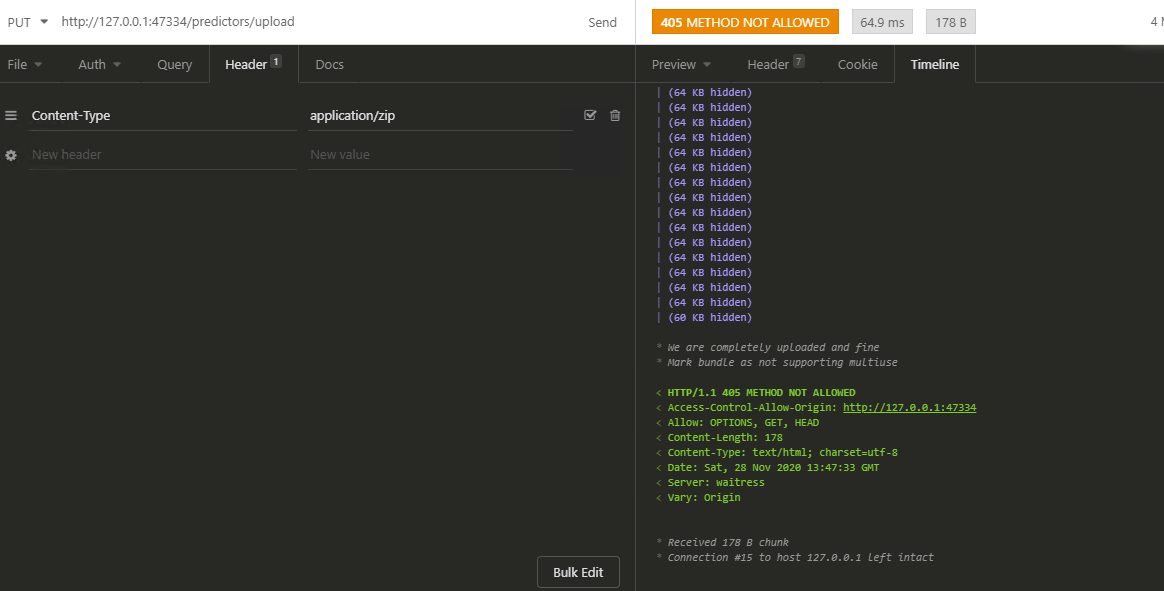Click the 64.9 ms response time chip
Screen dimensions: 1164x591
(881, 20)
